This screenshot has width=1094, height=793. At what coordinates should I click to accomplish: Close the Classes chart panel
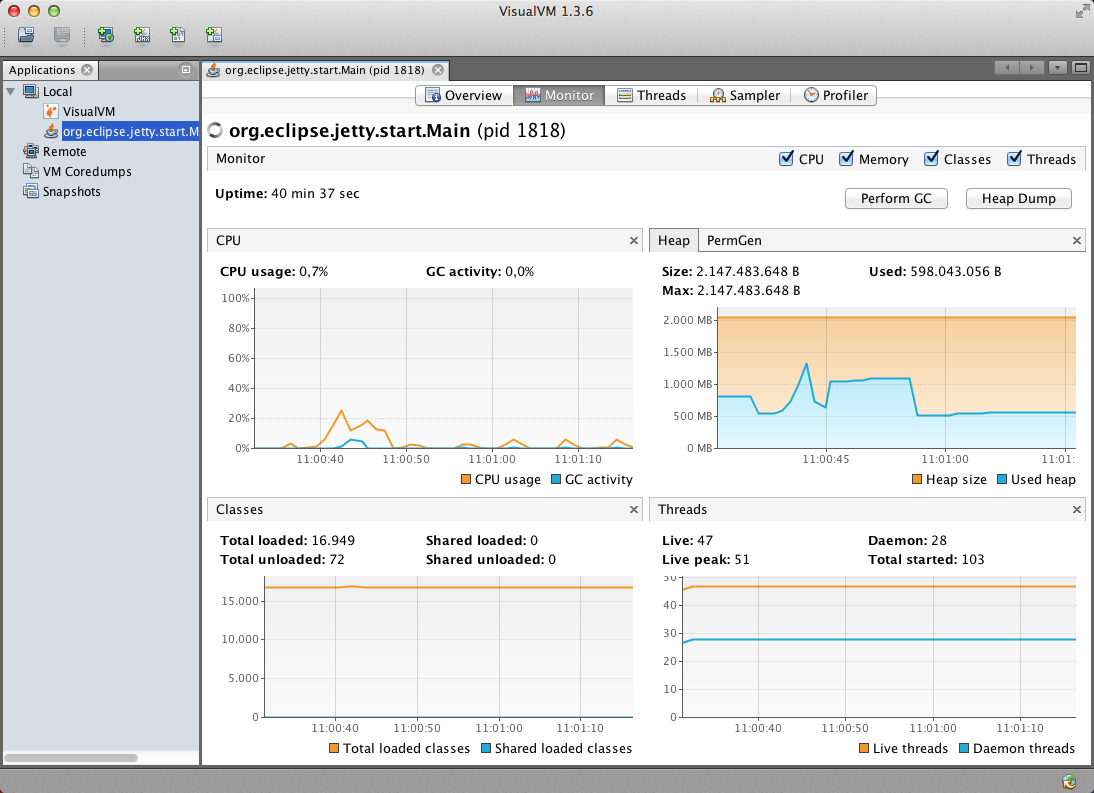click(x=634, y=510)
